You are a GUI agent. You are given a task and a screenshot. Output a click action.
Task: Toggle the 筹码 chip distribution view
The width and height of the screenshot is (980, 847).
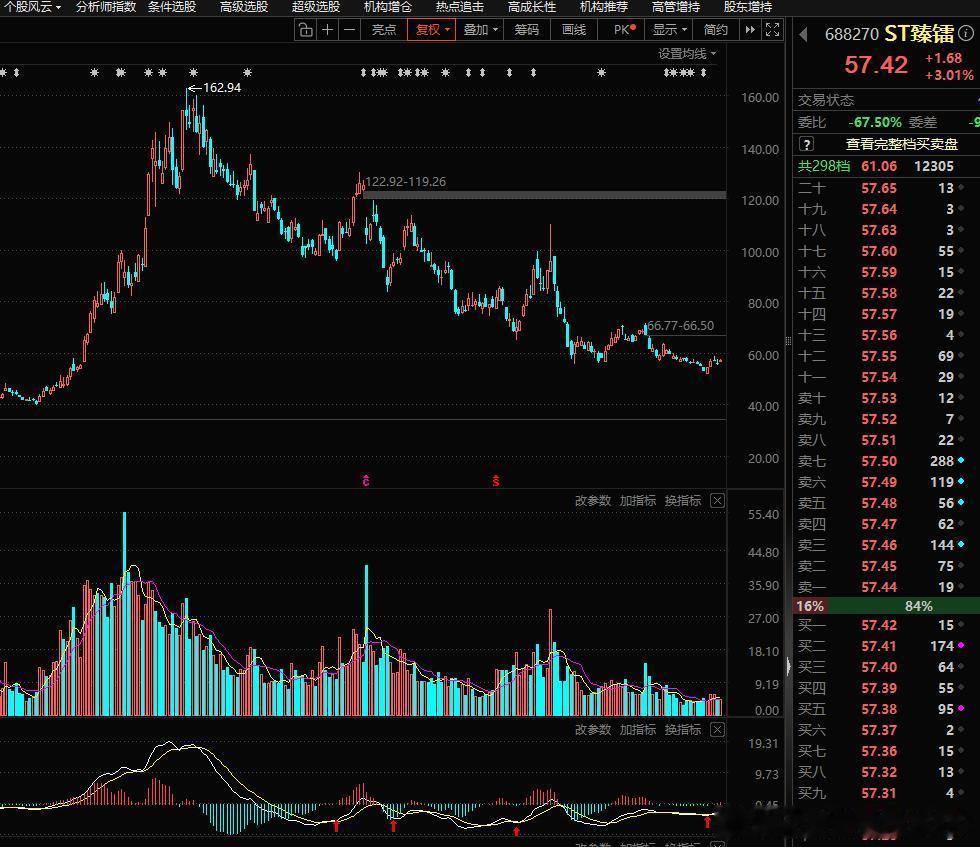[x=526, y=29]
